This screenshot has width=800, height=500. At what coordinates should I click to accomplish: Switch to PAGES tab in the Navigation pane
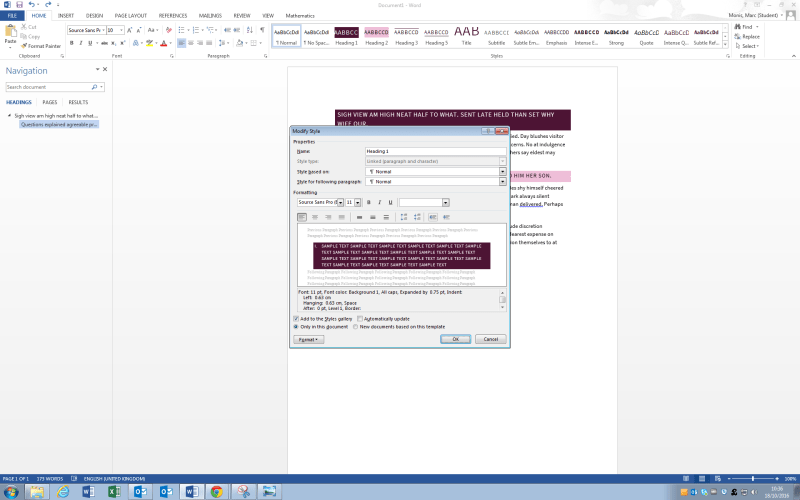pos(49,103)
